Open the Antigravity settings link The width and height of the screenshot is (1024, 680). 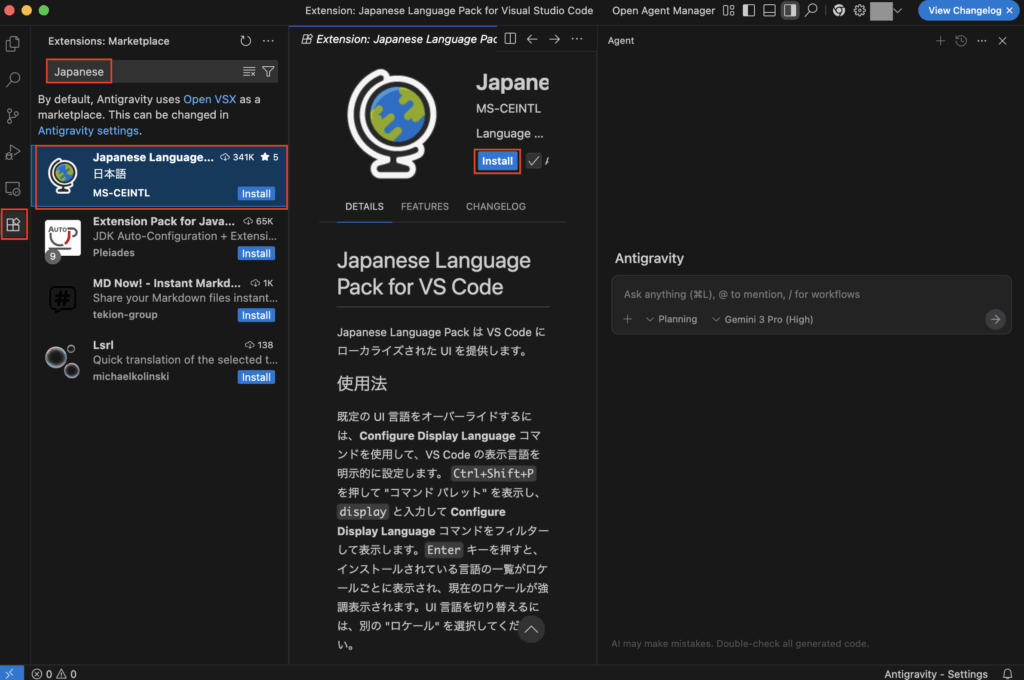(x=88, y=131)
